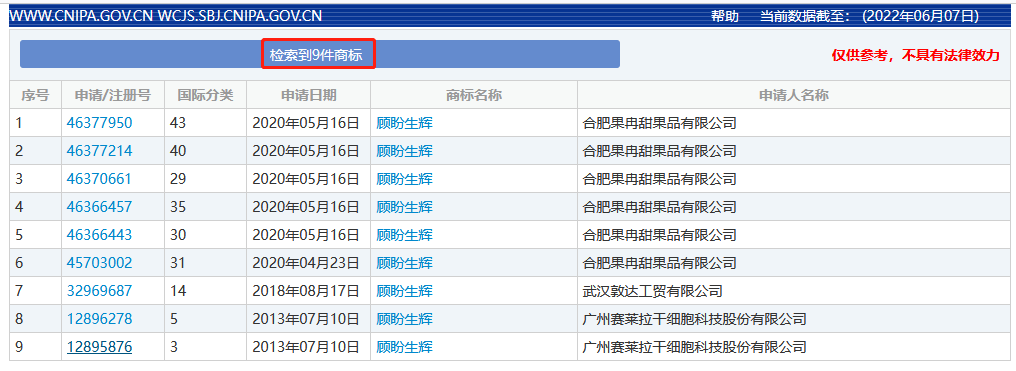Click 顾盼生辉 trademark in row 3
The width and height of the screenshot is (1016, 371).
(x=404, y=179)
